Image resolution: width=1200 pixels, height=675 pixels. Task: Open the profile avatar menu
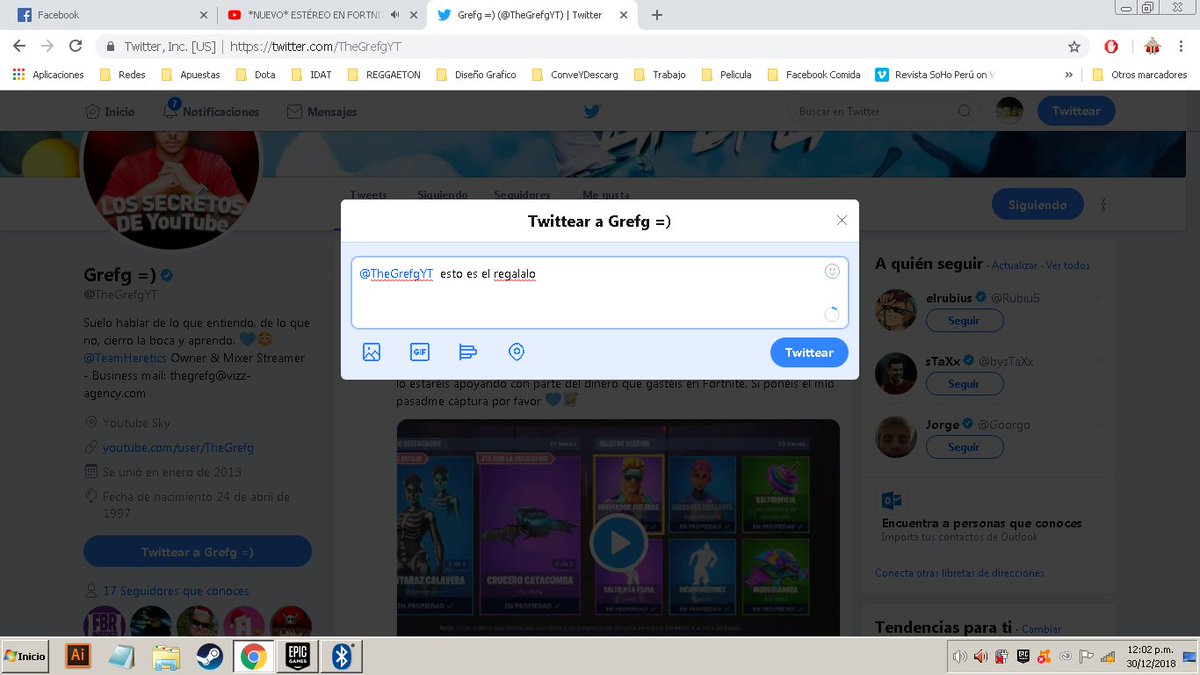tap(1010, 111)
